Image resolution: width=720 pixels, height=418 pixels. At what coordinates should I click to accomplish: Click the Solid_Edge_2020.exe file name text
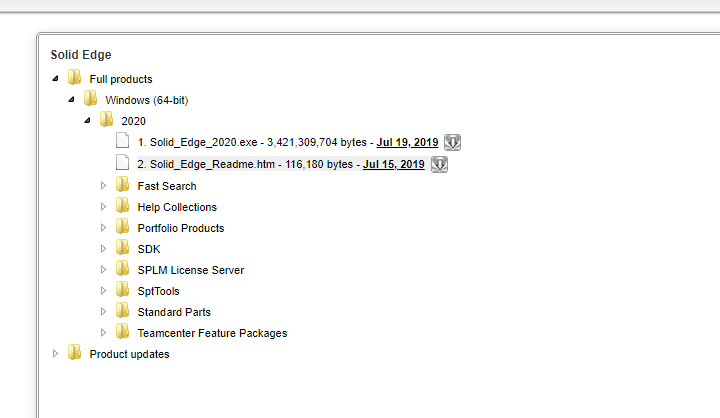coord(203,142)
